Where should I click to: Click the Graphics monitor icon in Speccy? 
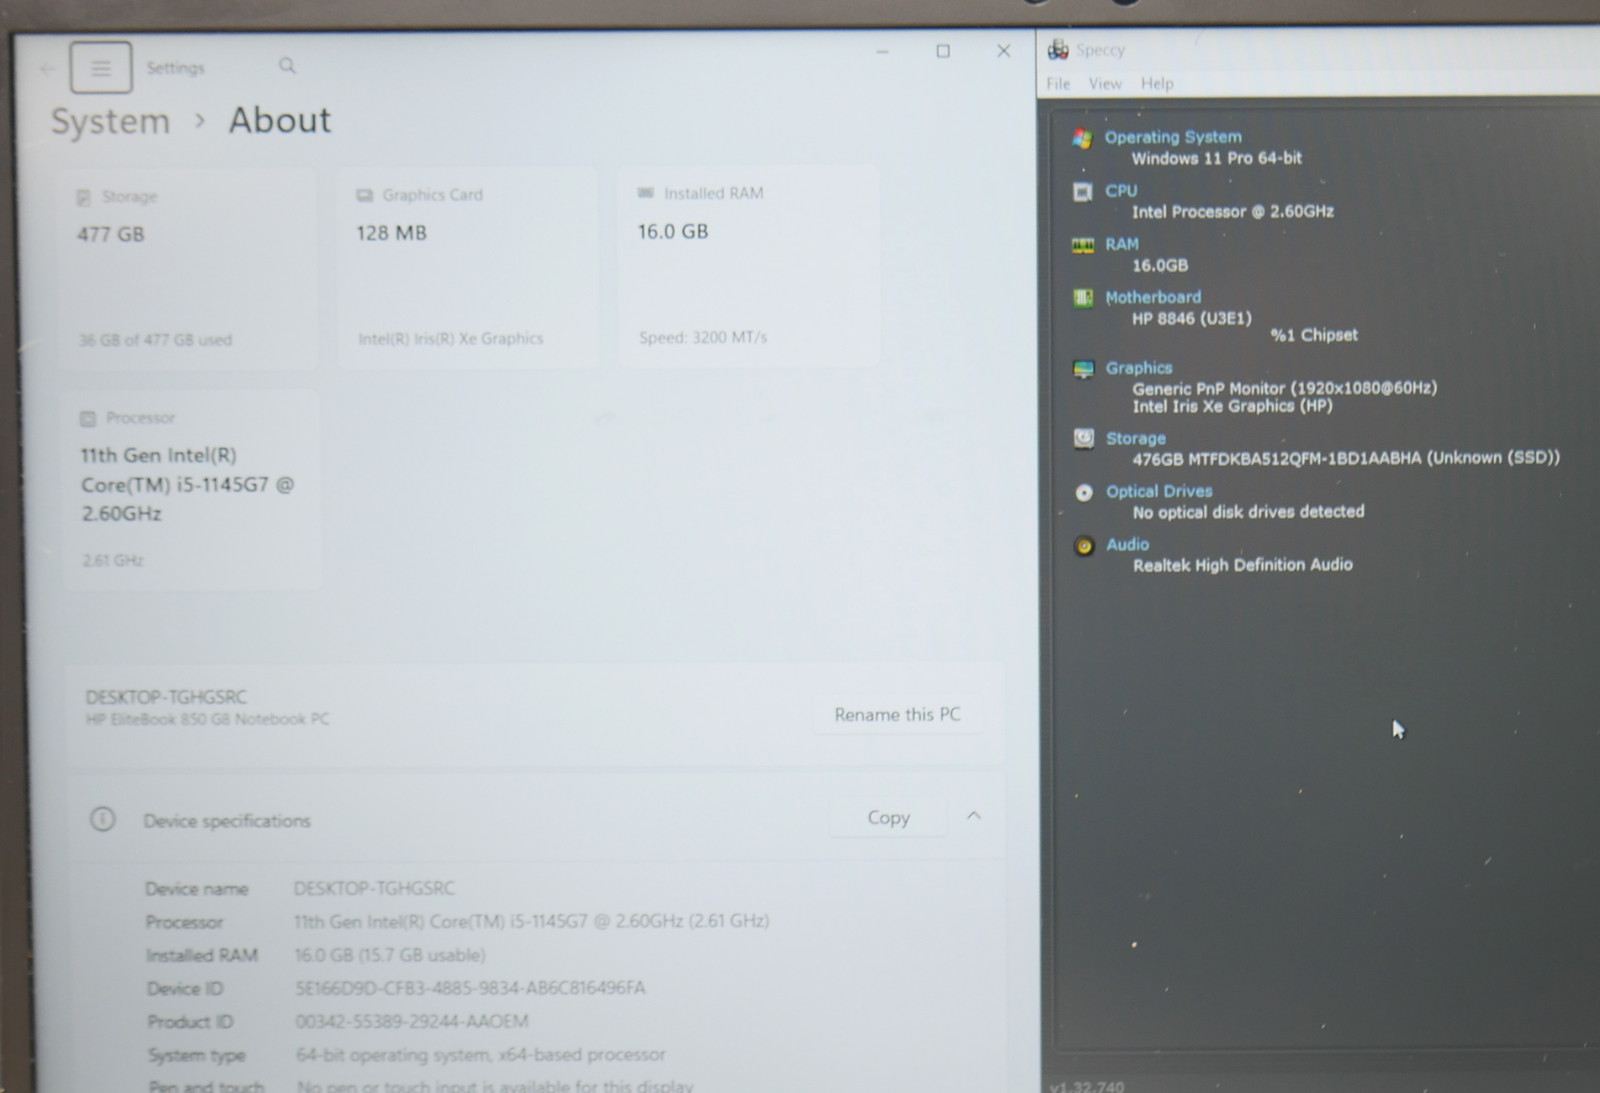coord(1083,369)
